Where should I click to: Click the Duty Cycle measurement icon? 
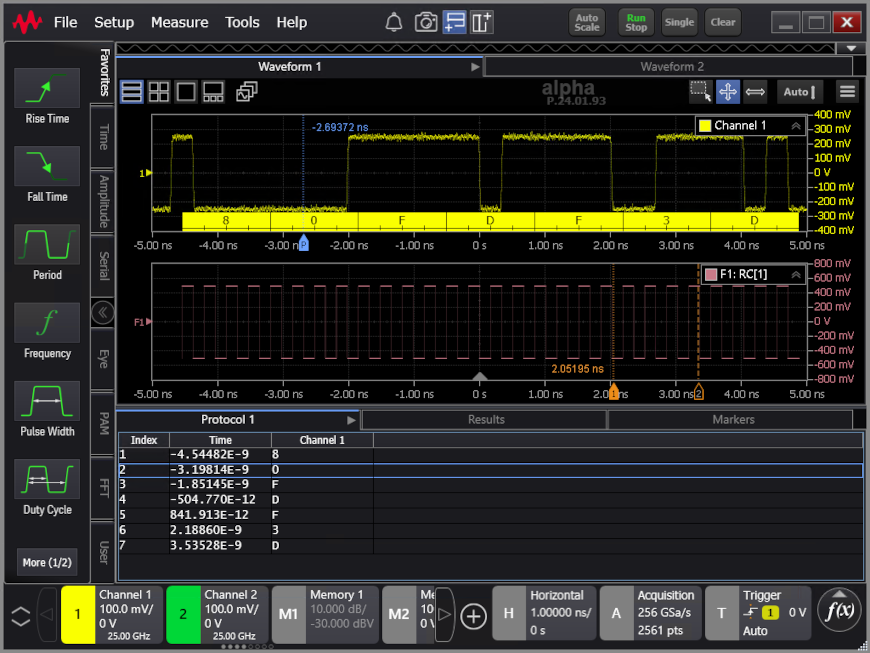47,480
